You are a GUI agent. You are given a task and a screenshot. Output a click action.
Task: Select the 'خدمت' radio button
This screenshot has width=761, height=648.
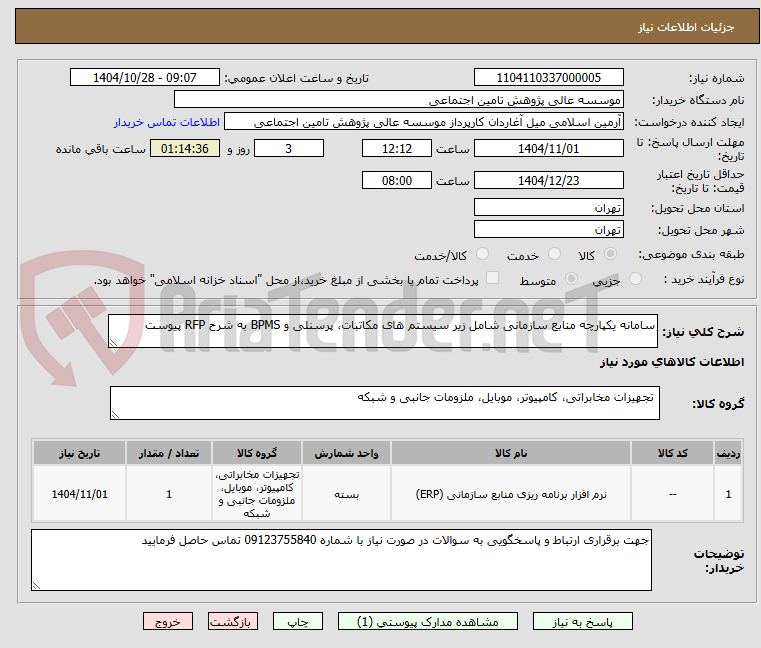point(554,254)
